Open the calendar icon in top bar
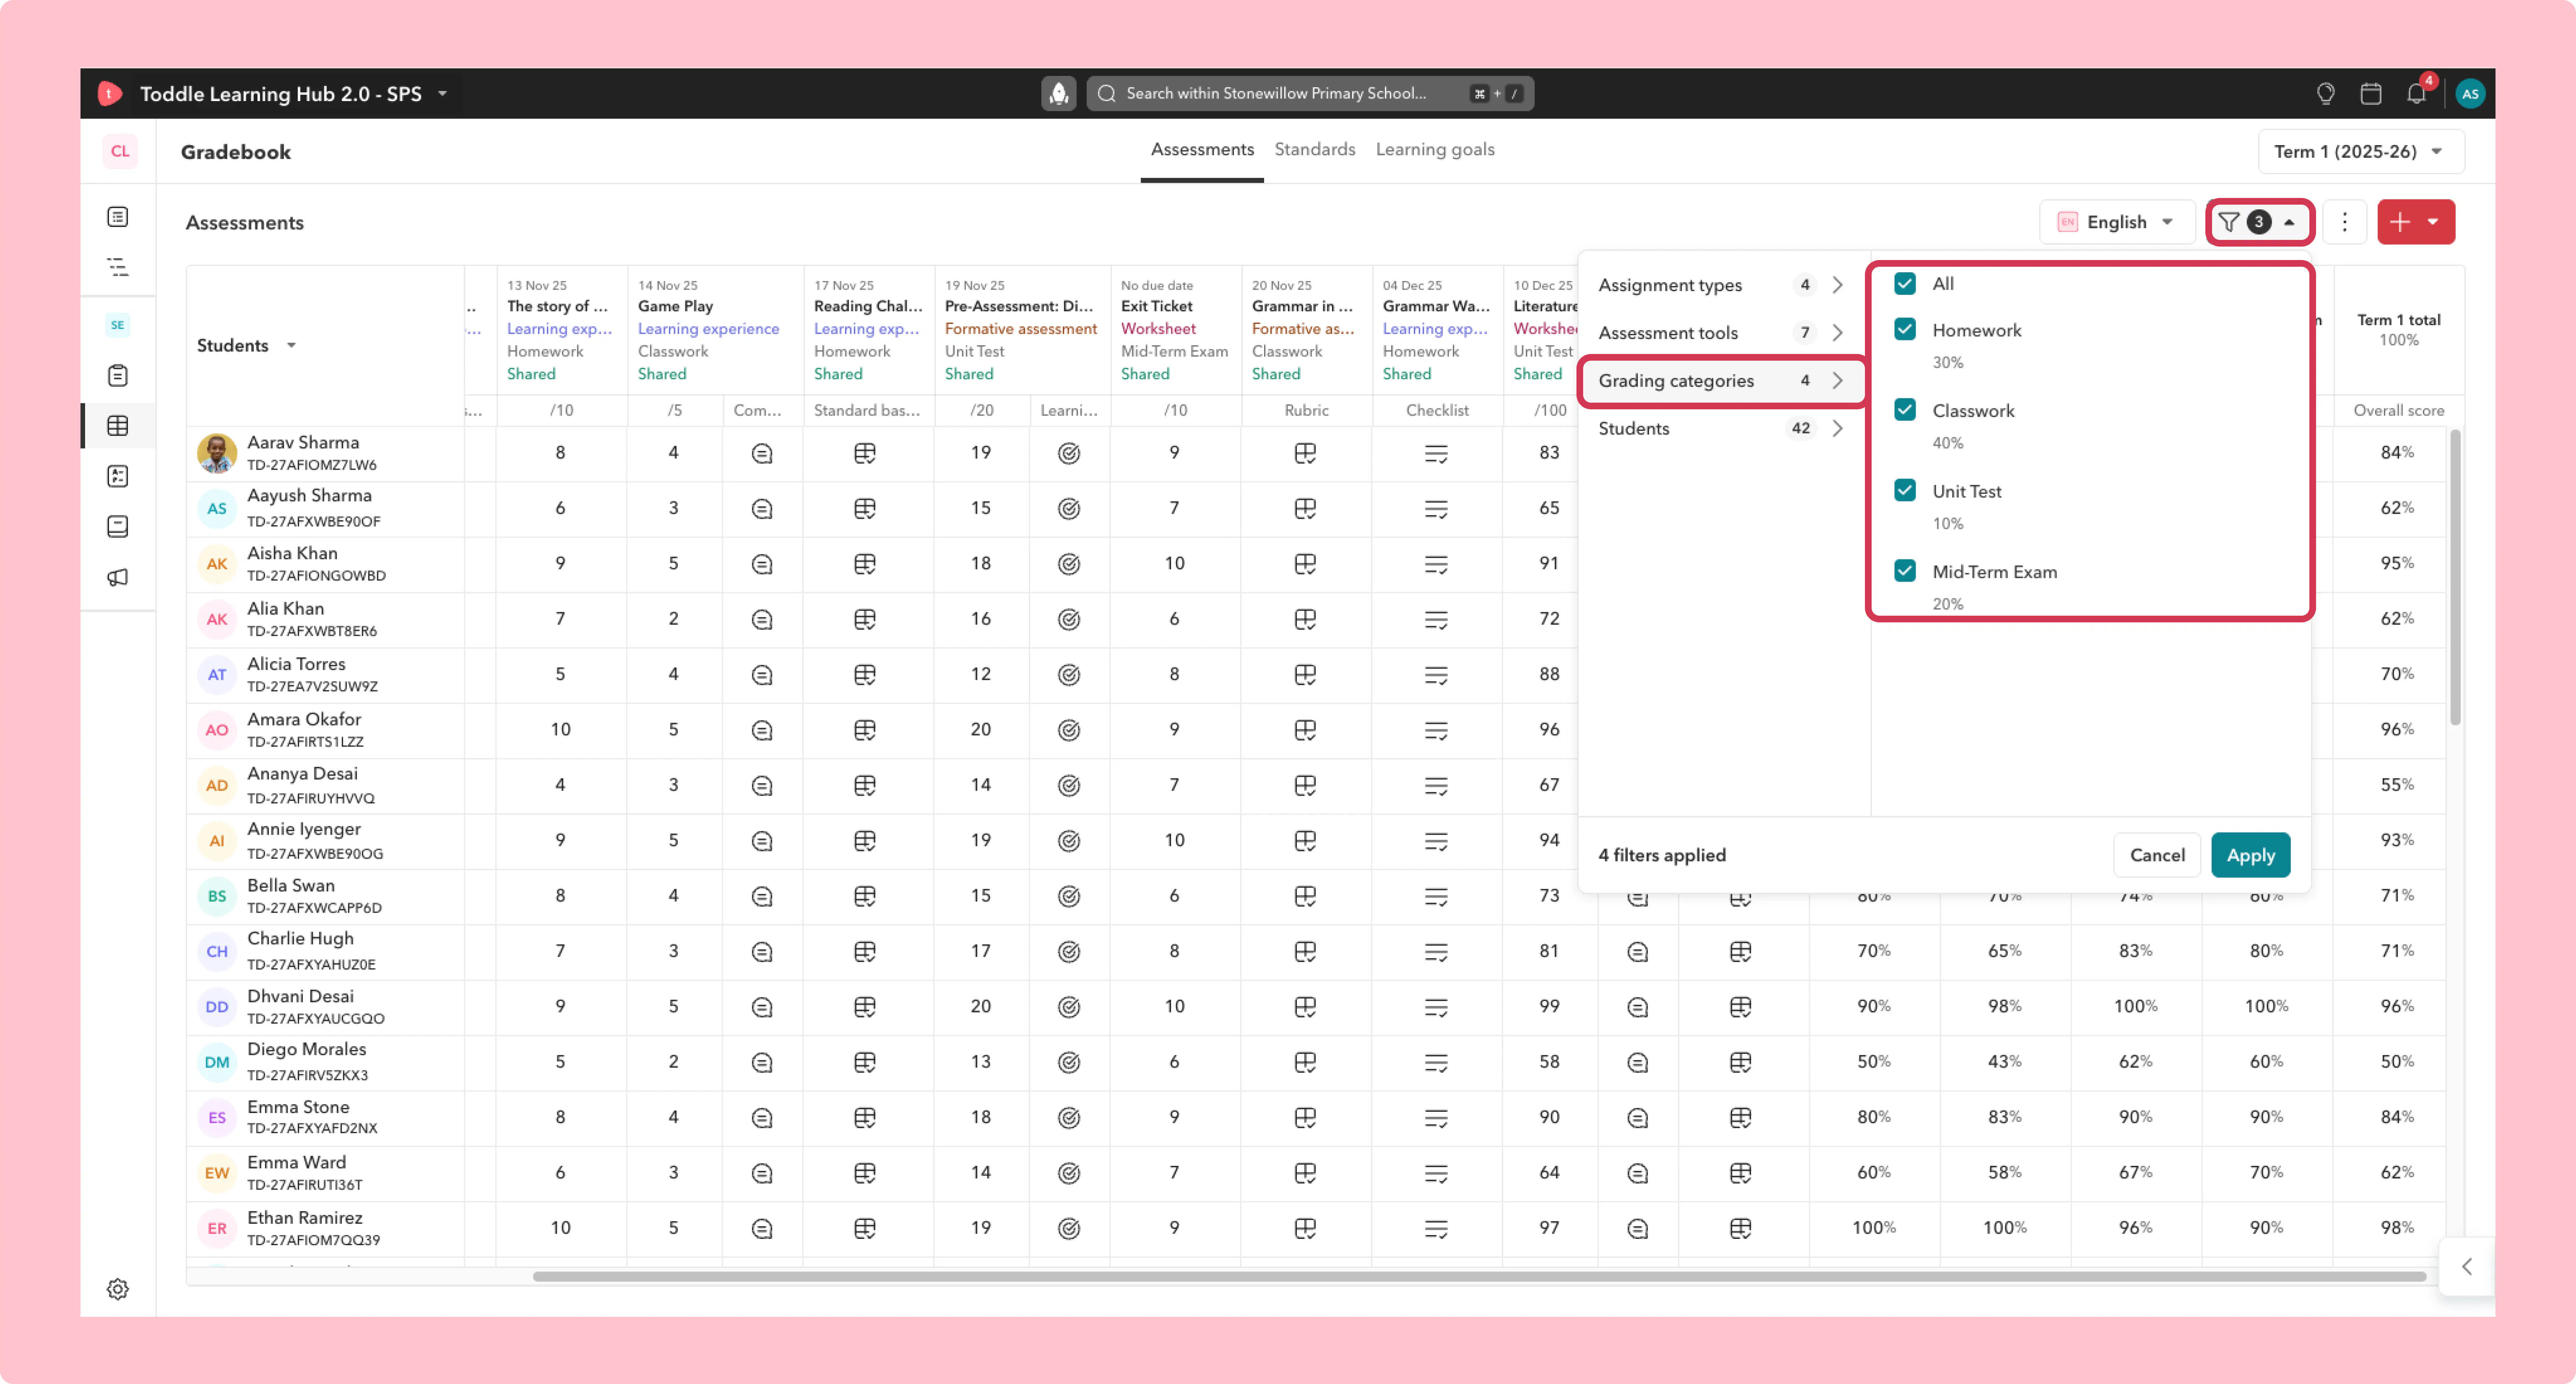Image resolution: width=2576 pixels, height=1384 pixels. [2370, 93]
